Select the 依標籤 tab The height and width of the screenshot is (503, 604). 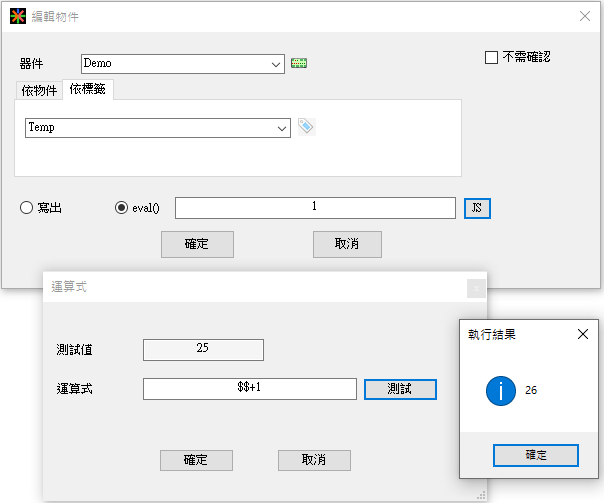(x=87, y=90)
